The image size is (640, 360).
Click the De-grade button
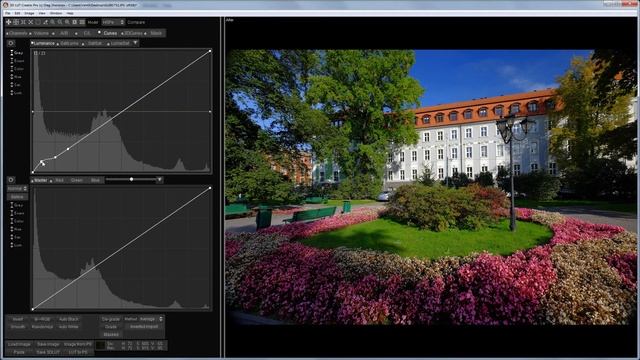click(x=111, y=319)
